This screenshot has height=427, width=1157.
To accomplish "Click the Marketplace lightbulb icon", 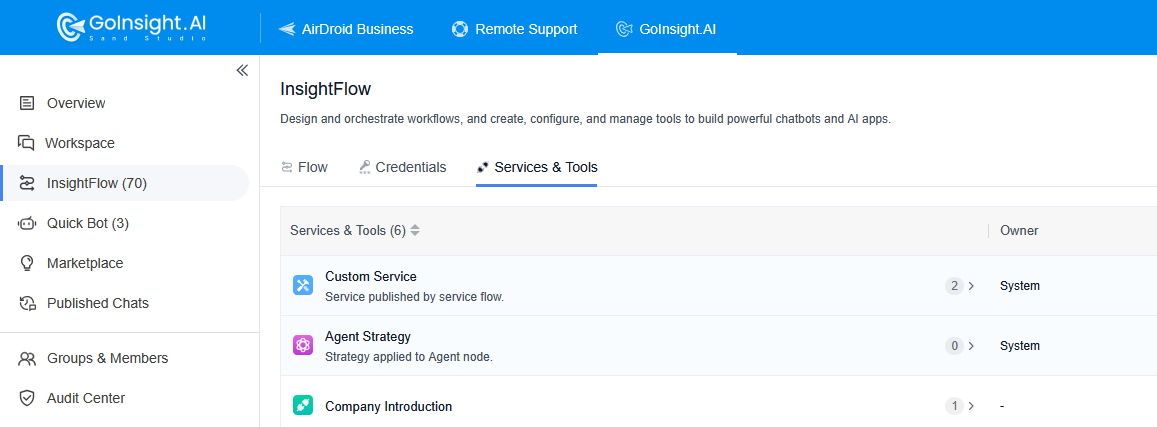I will [x=27, y=263].
